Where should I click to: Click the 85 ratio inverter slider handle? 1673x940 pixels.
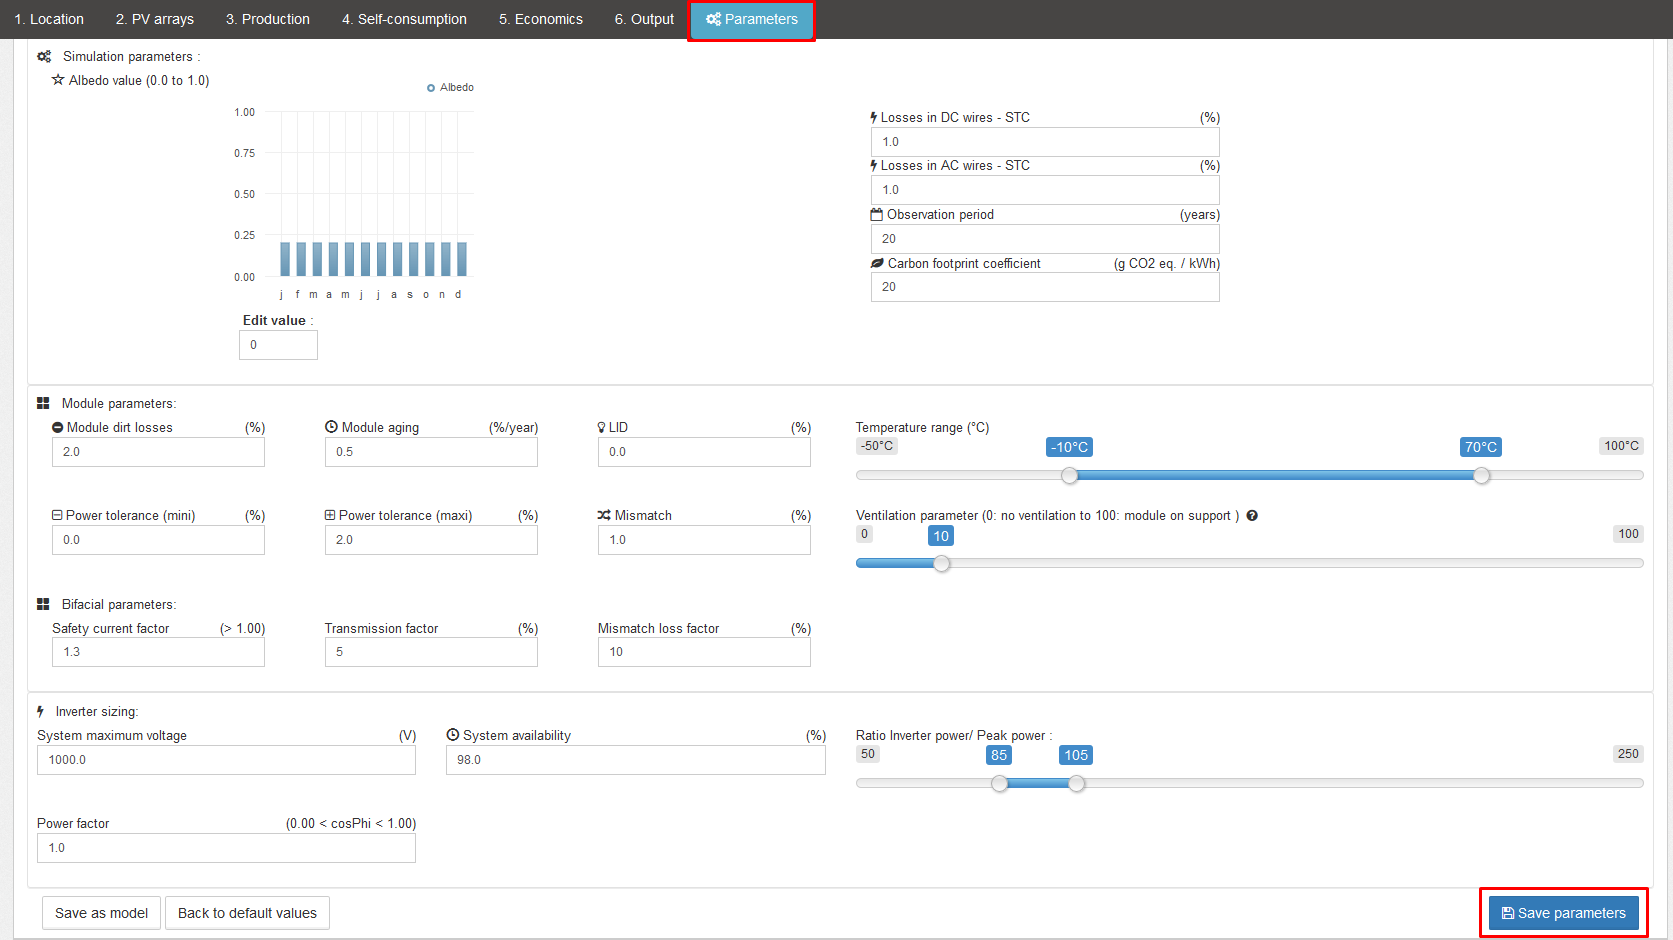(x=1000, y=783)
